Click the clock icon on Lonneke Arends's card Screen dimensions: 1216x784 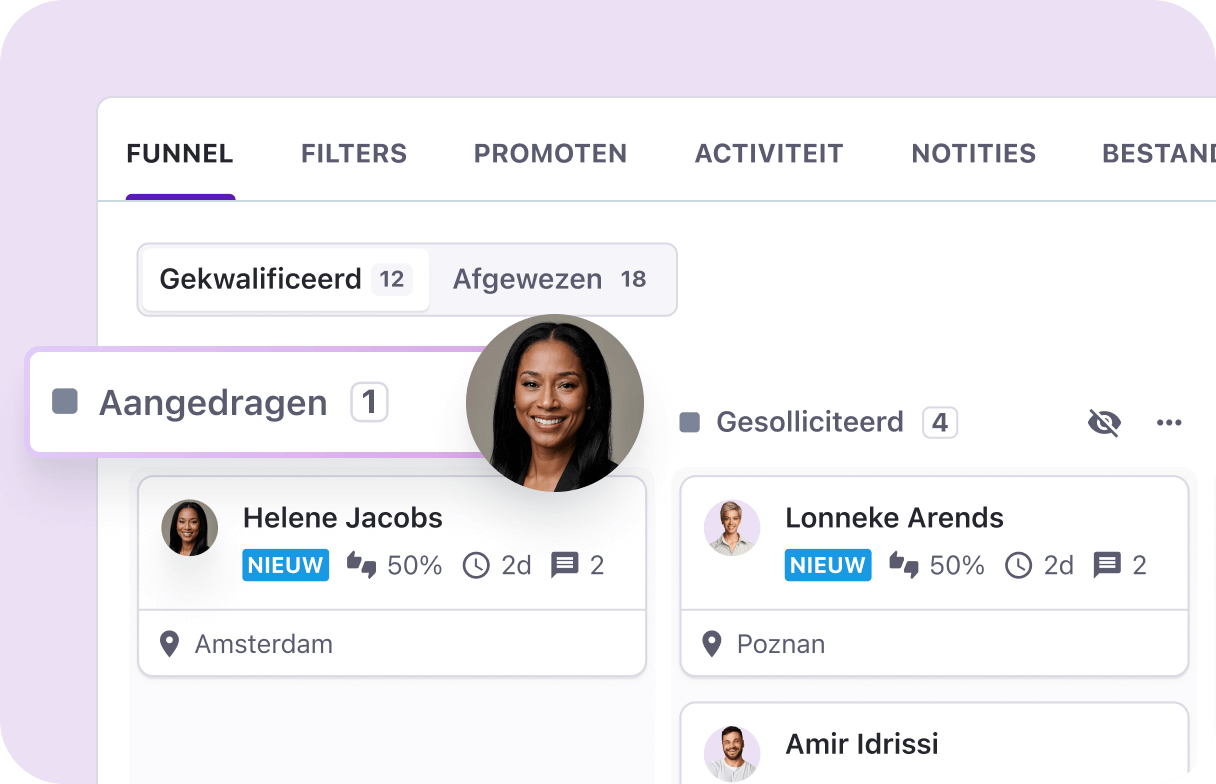click(1018, 565)
